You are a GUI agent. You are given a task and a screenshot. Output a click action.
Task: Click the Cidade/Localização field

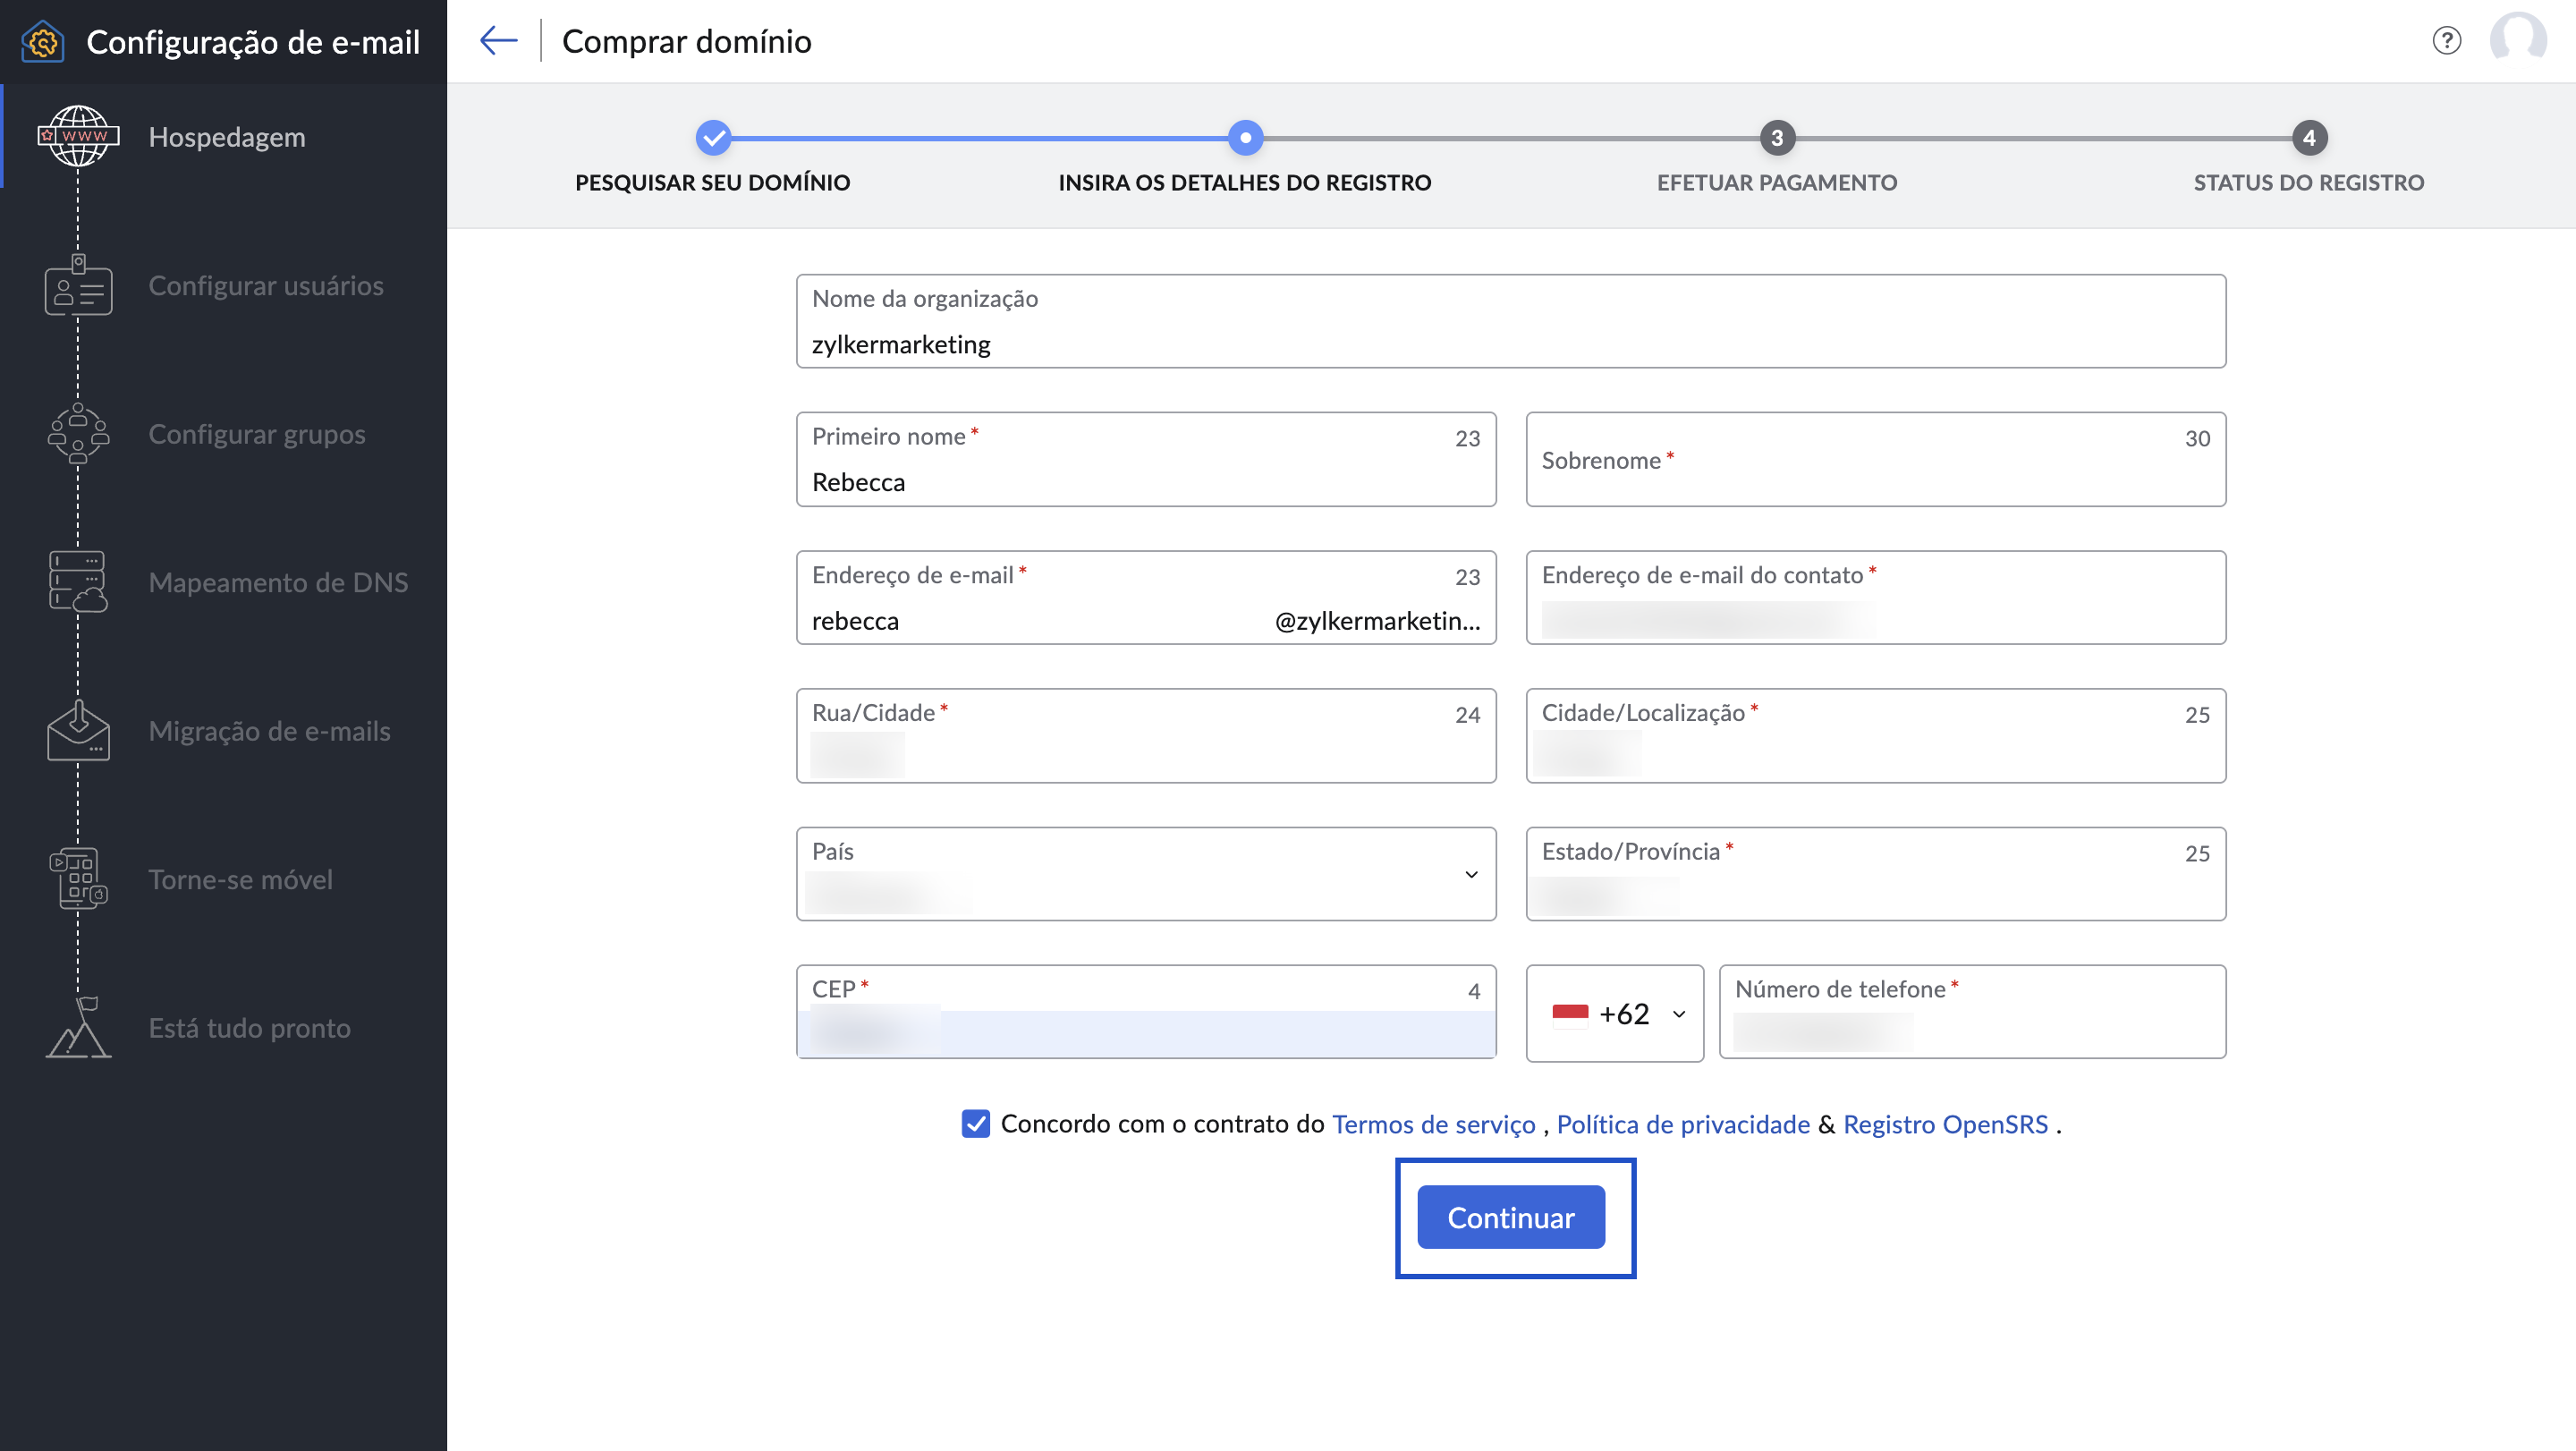tap(1876, 735)
